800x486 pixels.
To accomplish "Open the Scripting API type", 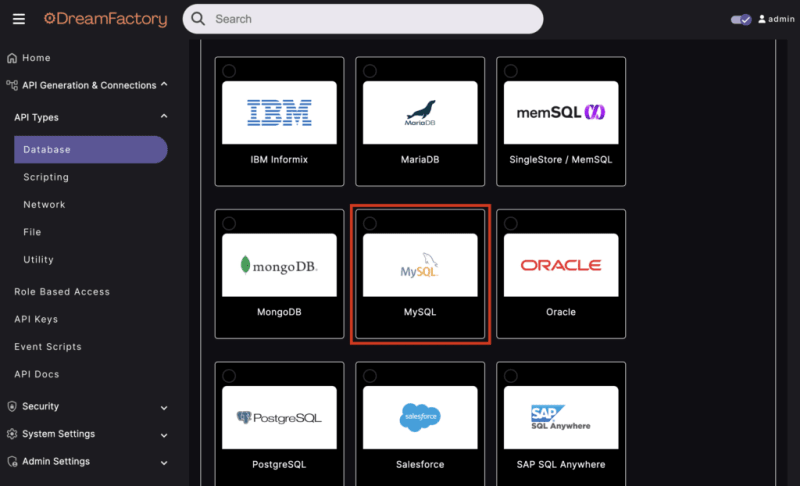I will point(46,177).
